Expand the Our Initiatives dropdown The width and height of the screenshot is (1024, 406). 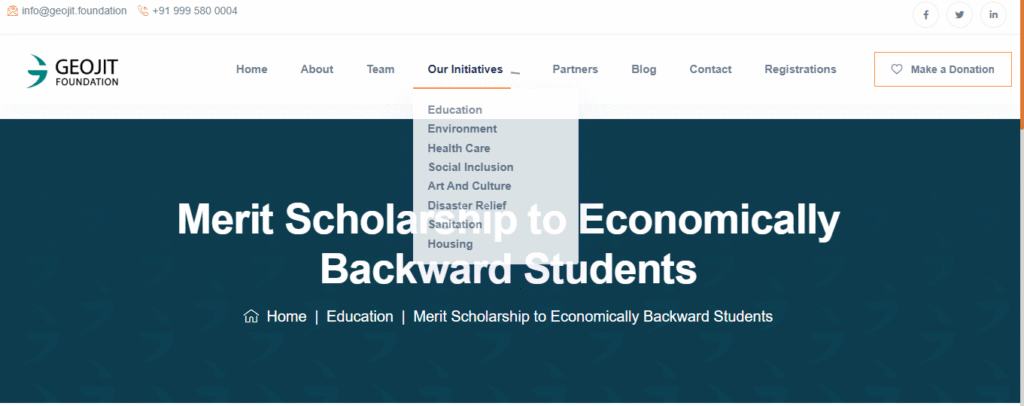pyautogui.click(x=465, y=70)
